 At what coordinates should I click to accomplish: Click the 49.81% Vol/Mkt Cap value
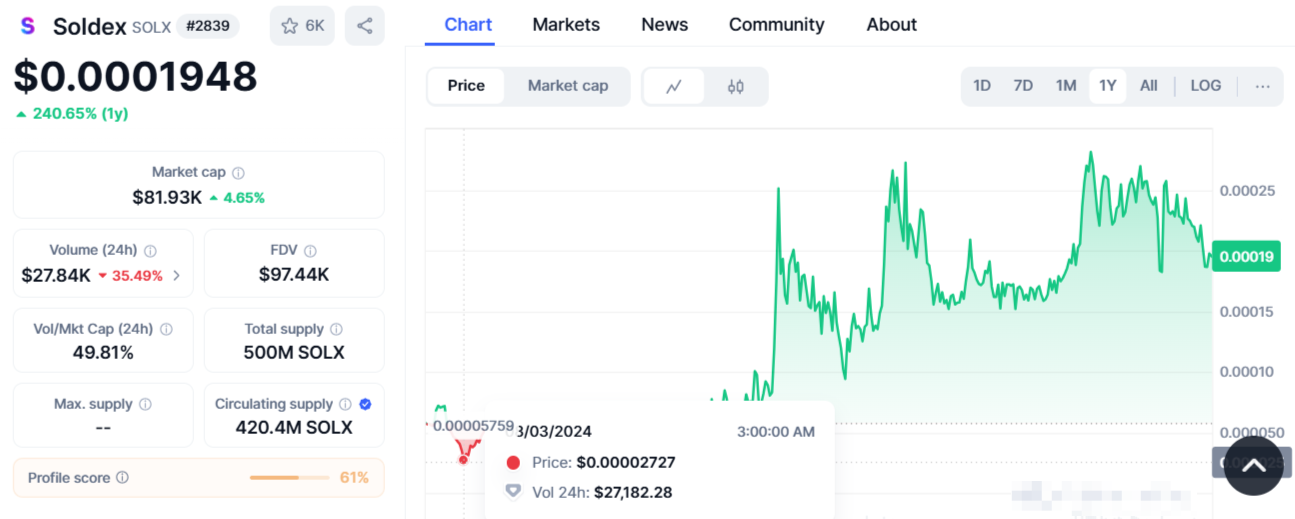point(103,352)
